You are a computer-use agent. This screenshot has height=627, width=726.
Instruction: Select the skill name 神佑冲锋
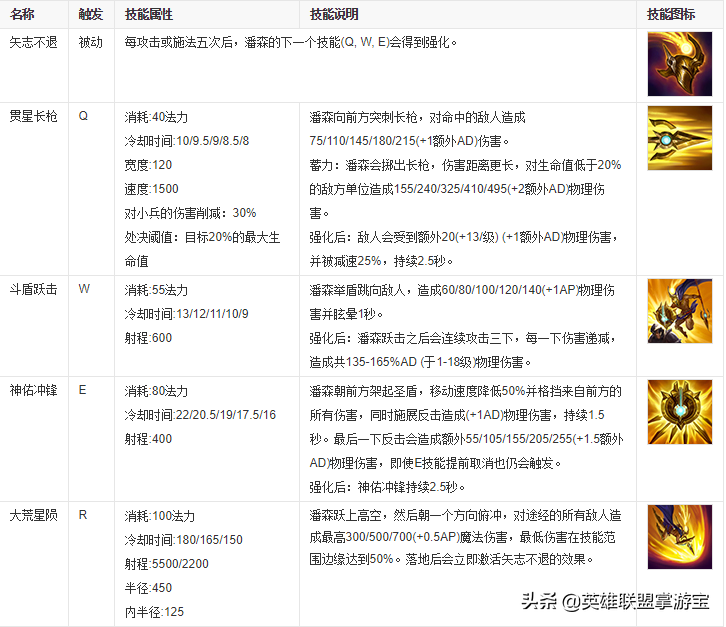pyautogui.click(x=34, y=390)
